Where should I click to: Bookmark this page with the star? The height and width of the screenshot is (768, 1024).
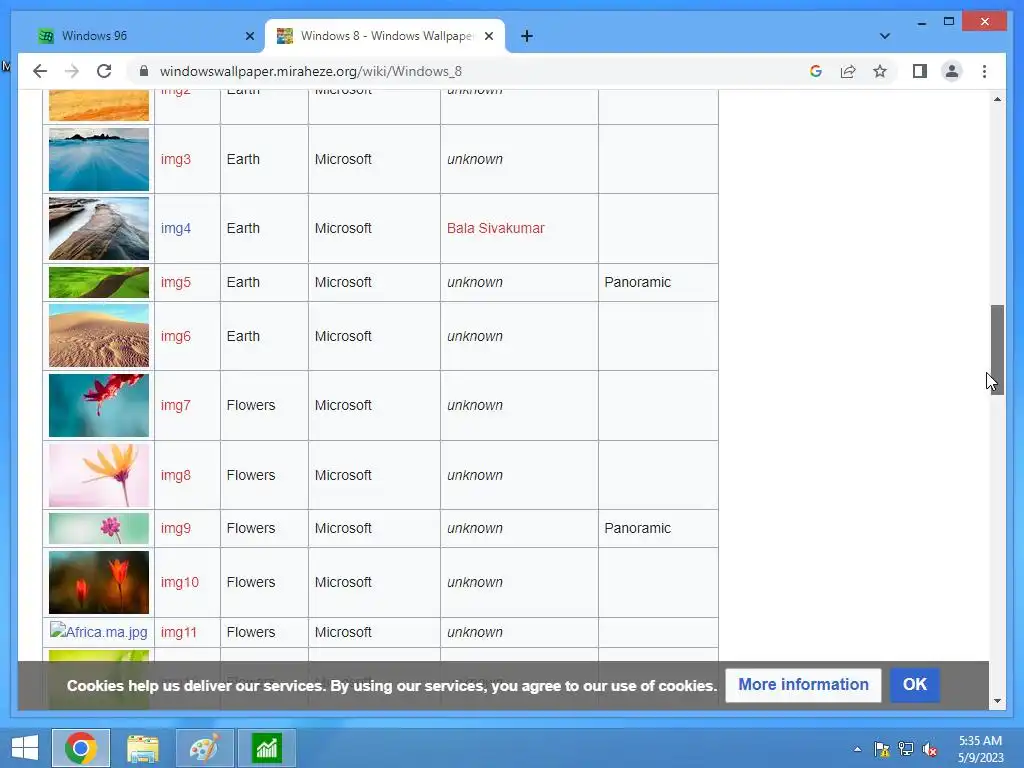pyautogui.click(x=880, y=71)
